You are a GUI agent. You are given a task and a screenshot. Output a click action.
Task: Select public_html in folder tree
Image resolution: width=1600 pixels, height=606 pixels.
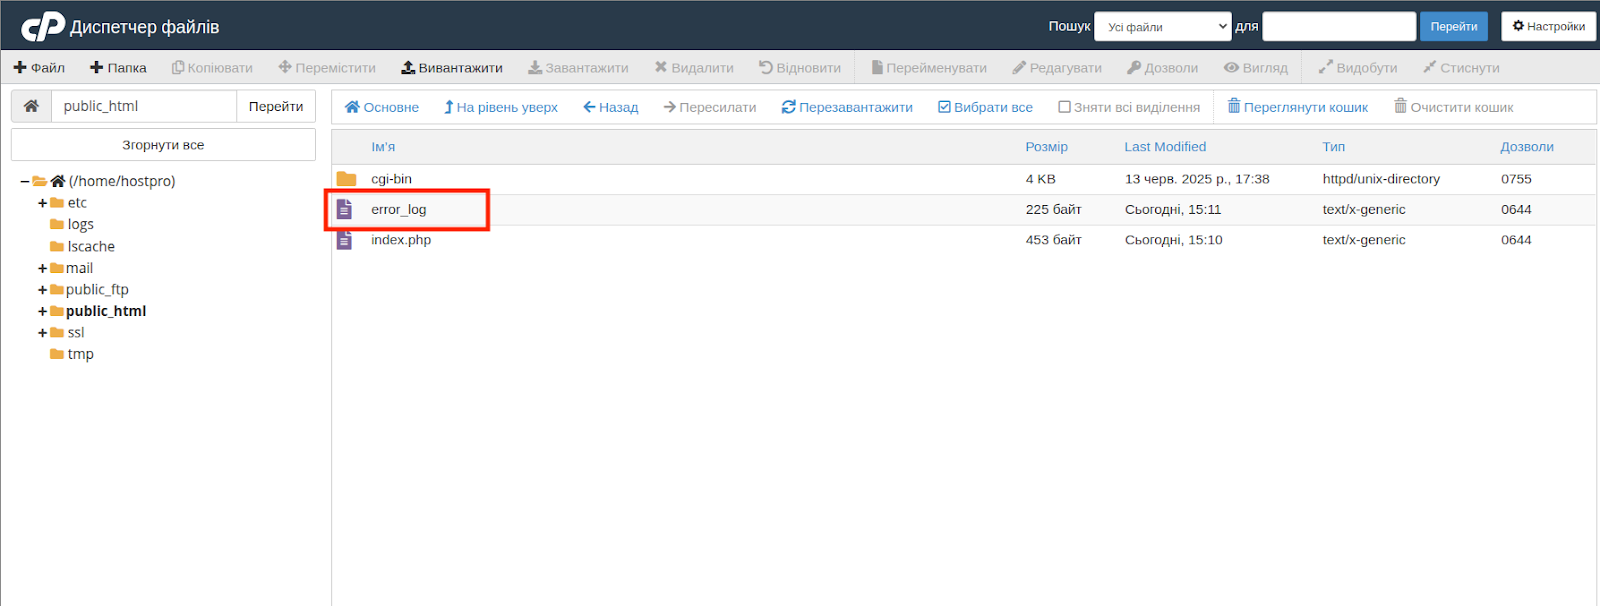point(106,311)
